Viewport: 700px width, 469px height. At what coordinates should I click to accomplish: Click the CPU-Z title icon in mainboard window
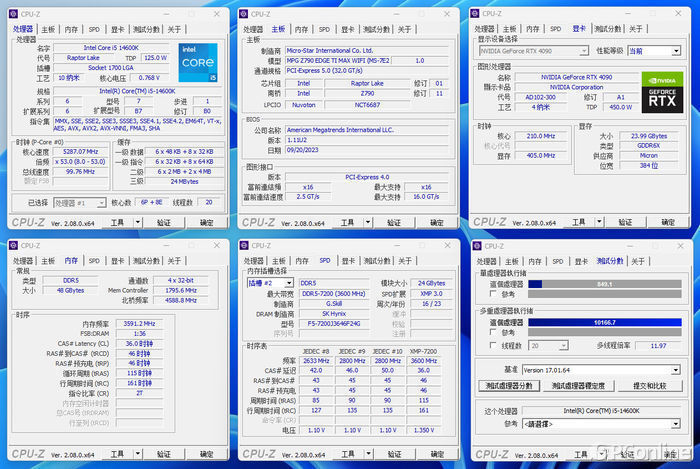pos(244,14)
